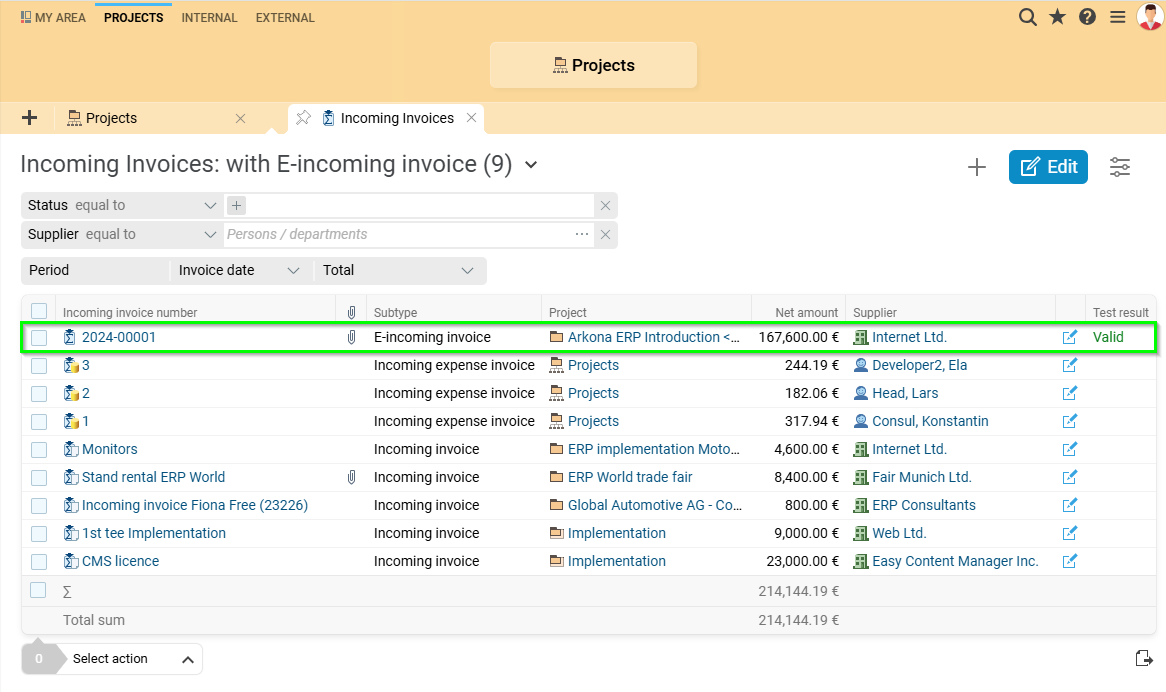Open the help question mark icon
This screenshot has height=692, width=1166.
point(1087,17)
